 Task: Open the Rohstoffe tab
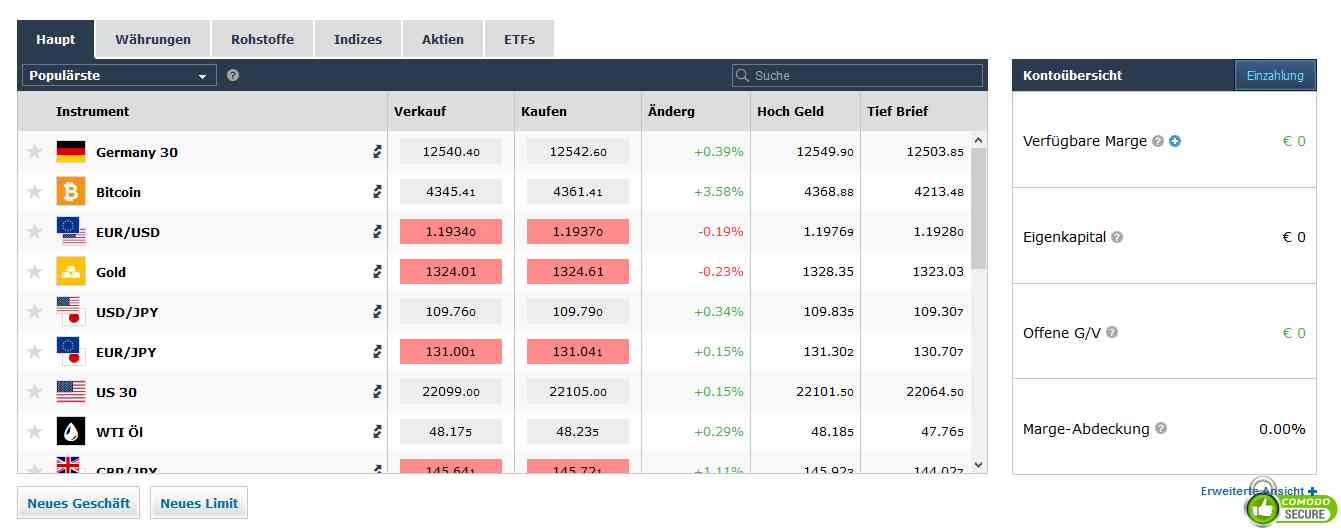(263, 40)
